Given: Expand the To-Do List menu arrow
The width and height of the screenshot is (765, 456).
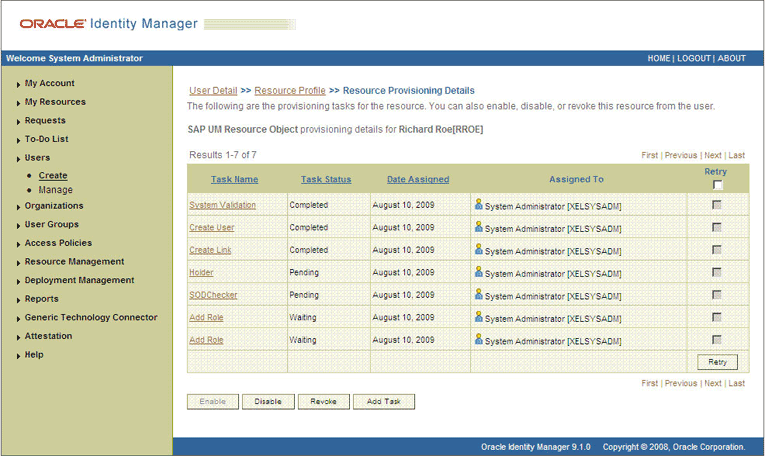Looking at the screenshot, I should point(18,140).
